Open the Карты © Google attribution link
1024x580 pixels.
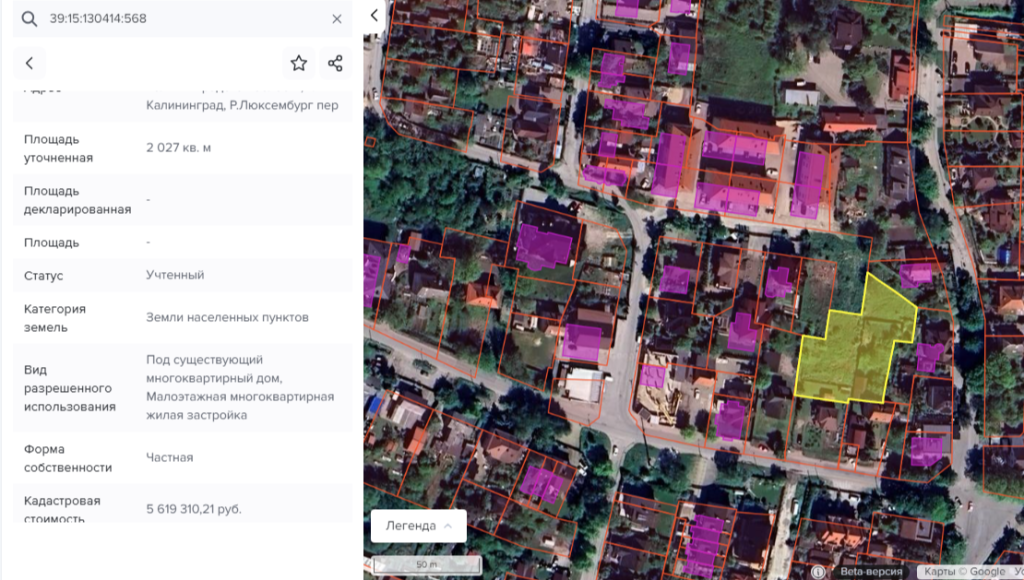[x=965, y=572]
